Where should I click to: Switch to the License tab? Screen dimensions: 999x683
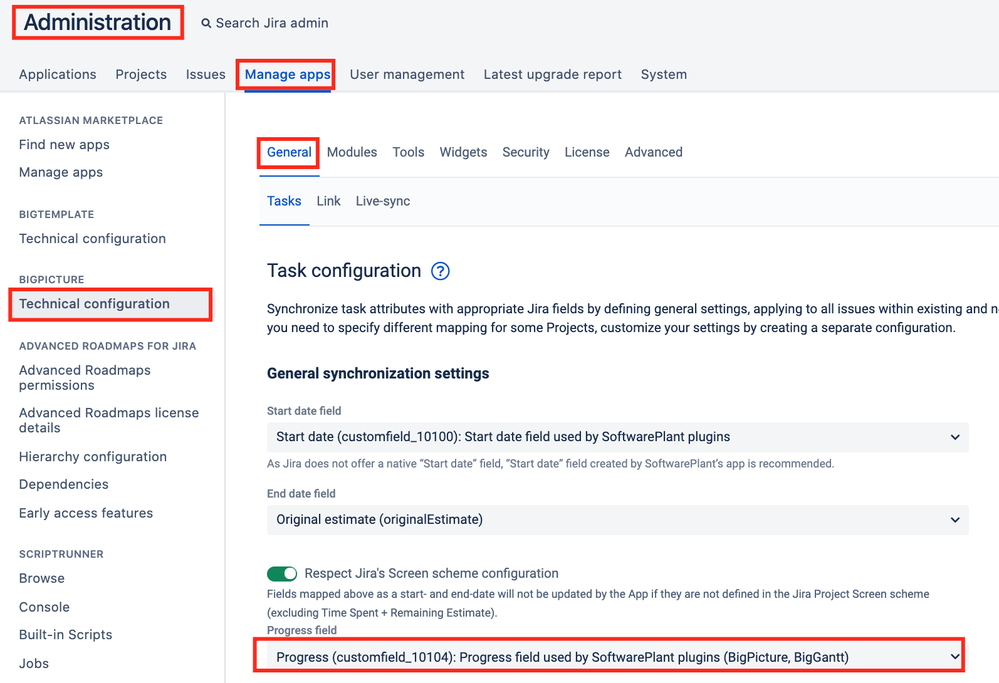pyautogui.click(x=587, y=152)
